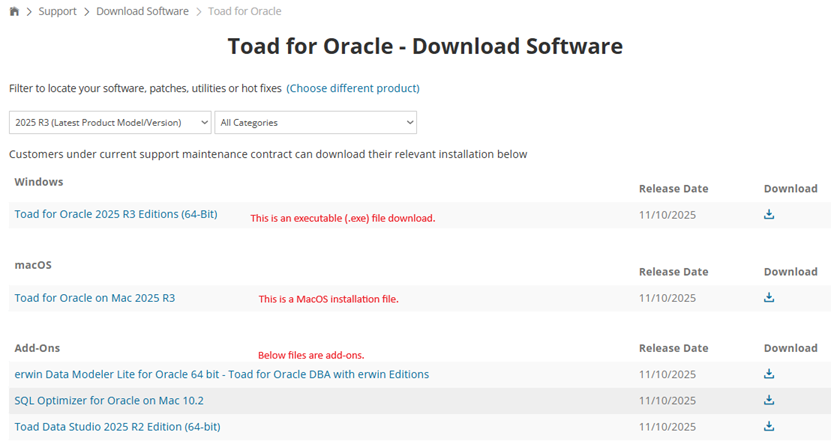Open Toad Data Studio 2025 R2 Edition link
This screenshot has width=831, height=447.
click(x=117, y=426)
